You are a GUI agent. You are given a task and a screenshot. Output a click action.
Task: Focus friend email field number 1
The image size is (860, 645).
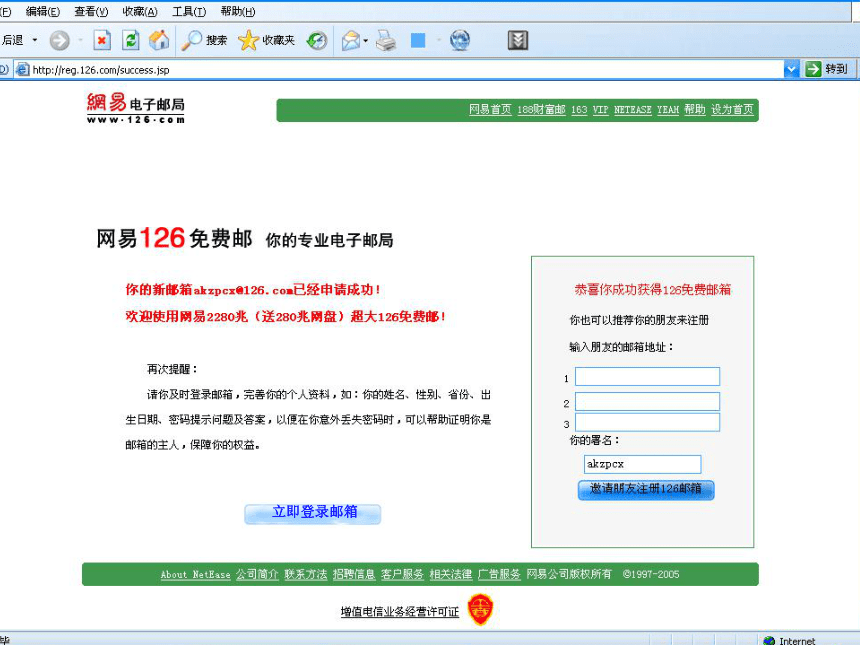click(x=647, y=377)
